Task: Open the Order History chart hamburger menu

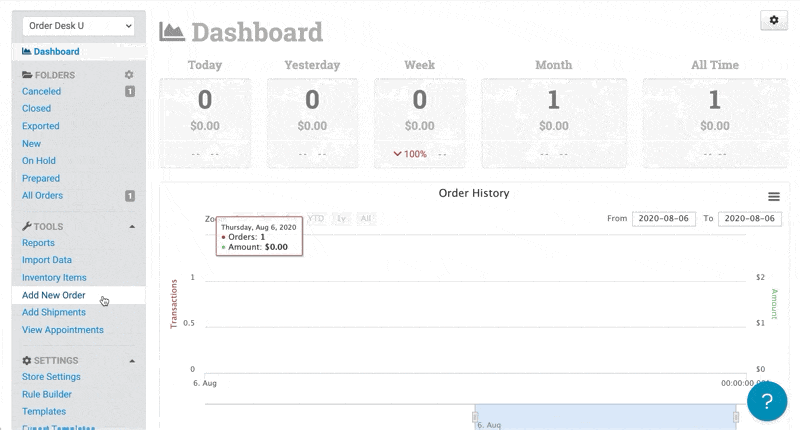Action: point(773,197)
